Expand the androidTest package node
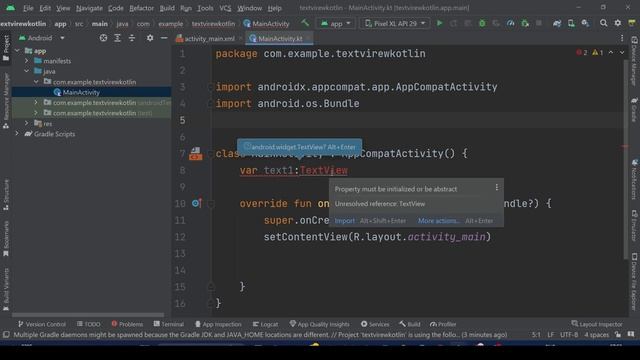Viewport: 640px width, 360px height. (36, 102)
